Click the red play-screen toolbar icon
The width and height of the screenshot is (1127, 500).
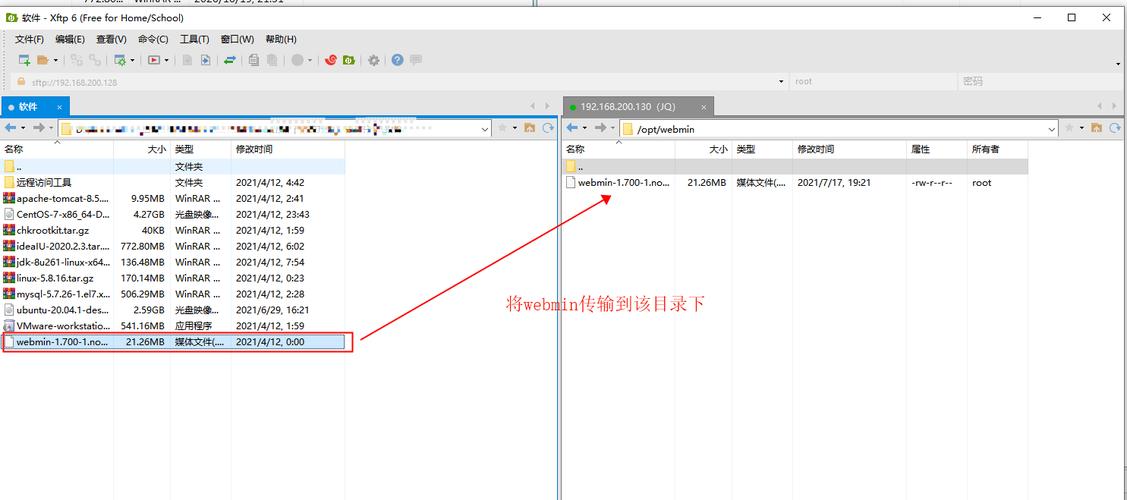[154, 60]
